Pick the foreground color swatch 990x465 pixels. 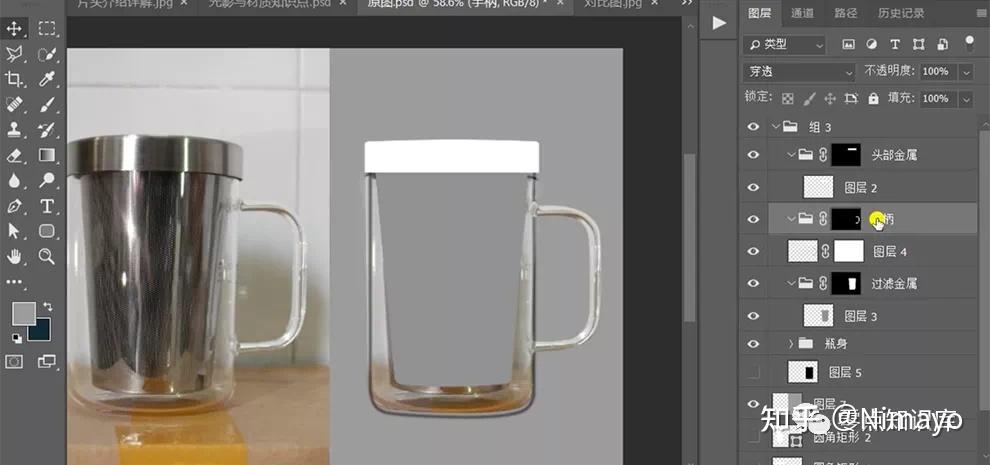(23, 313)
